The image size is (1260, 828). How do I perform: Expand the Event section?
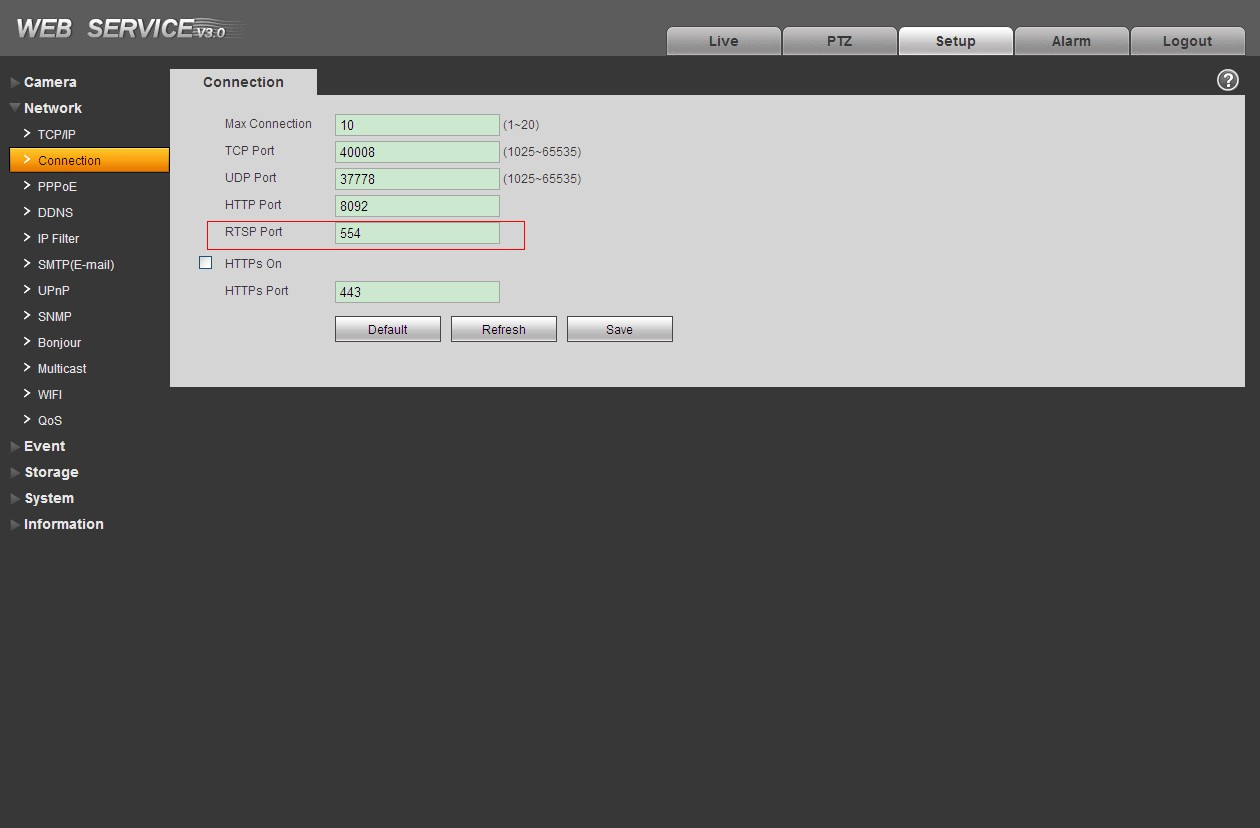pos(44,446)
